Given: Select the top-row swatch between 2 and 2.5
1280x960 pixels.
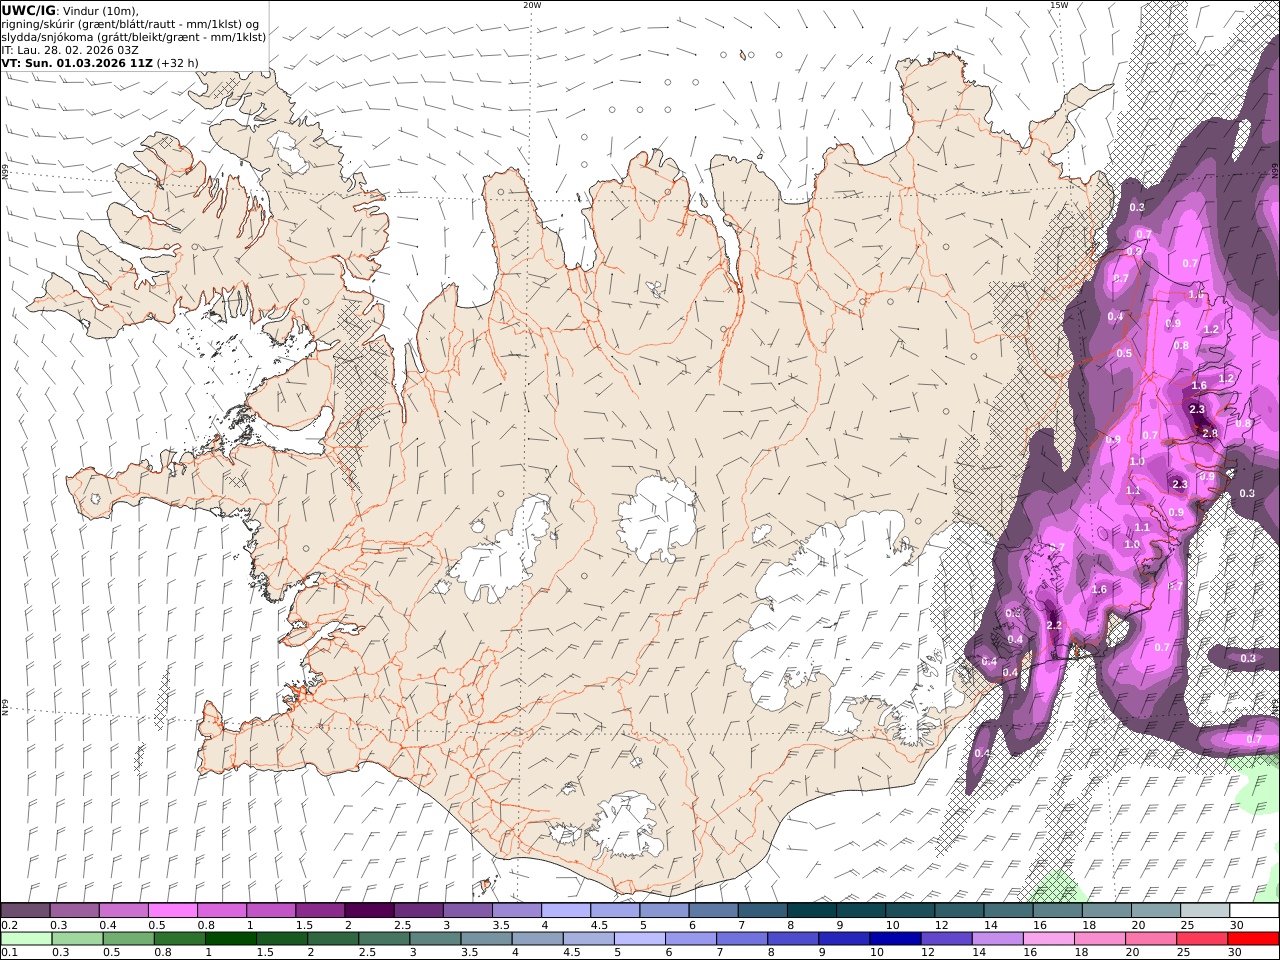Looking at the screenshot, I should click(369, 911).
